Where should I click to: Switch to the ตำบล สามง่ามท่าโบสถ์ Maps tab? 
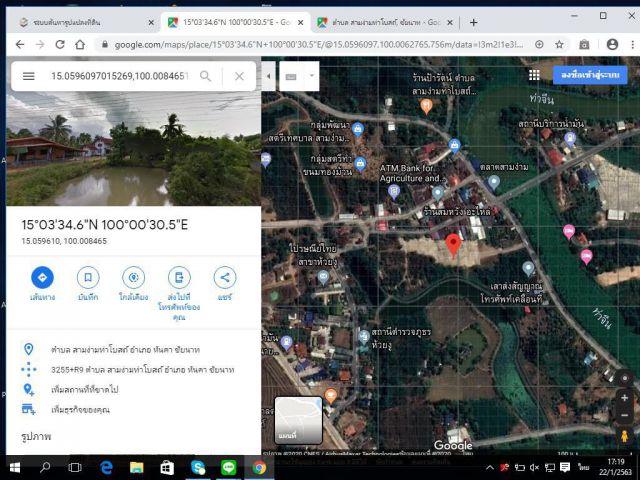pyautogui.click(x=384, y=22)
